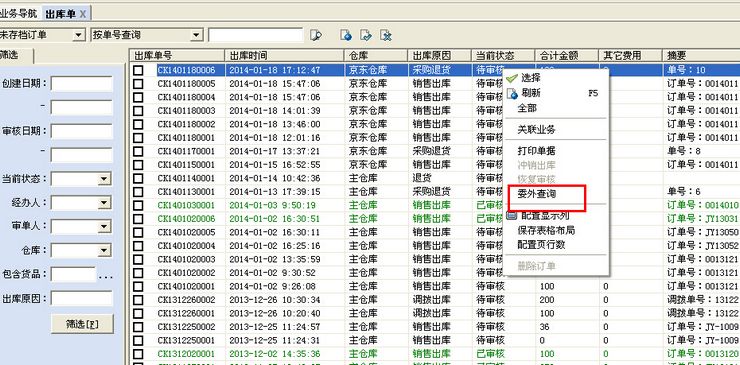Viewport: 740px width, 365px height.
Task: Open the 当前状态 filter dropdown
Action: (104, 179)
